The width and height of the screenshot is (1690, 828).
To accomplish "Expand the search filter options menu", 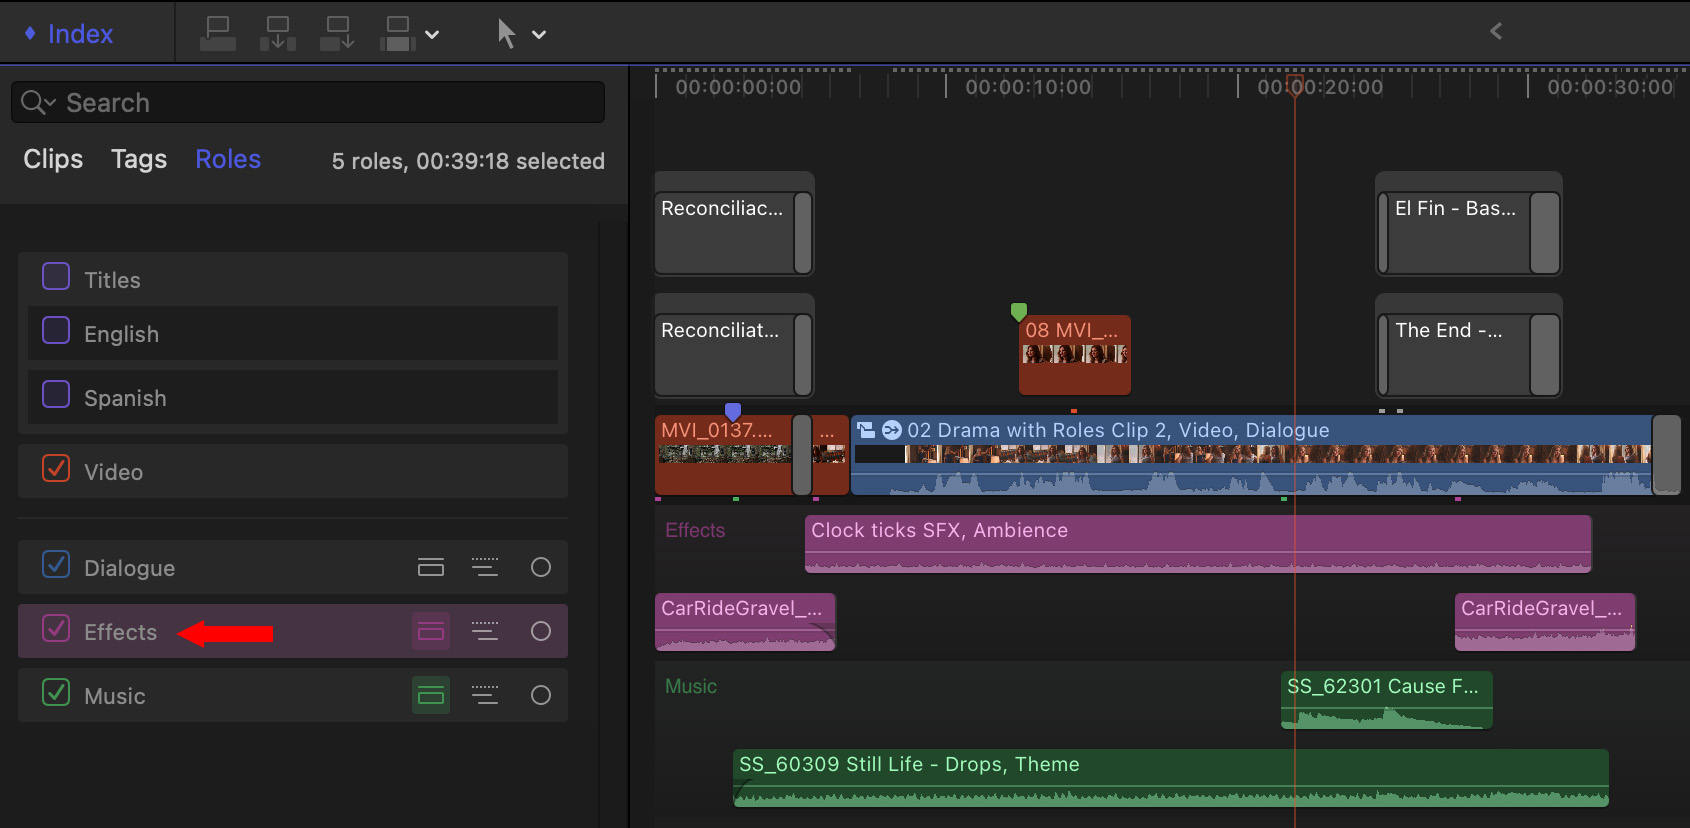I will [38, 102].
